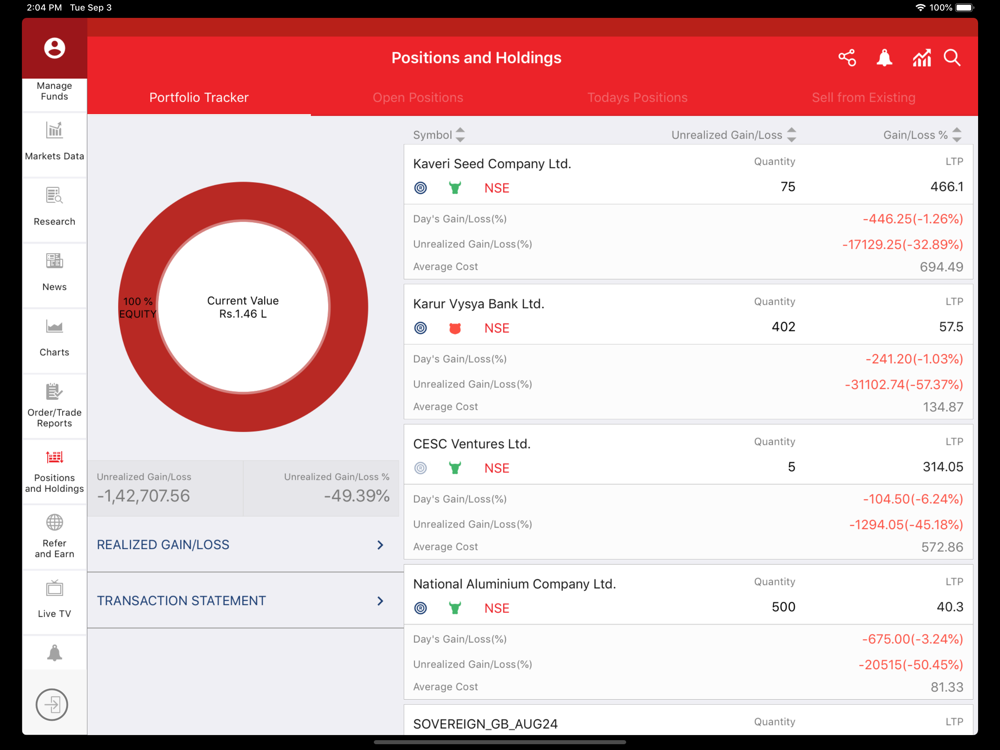Click NSE label for Karur Vysya Bank
This screenshot has height=750, width=1000.
click(496, 328)
